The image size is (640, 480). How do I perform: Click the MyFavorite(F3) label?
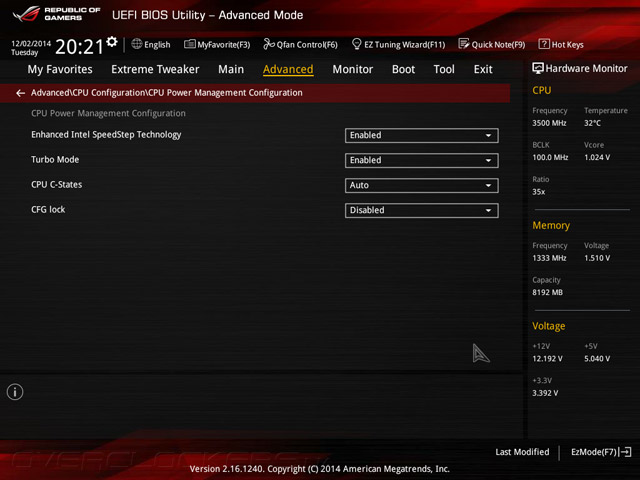pos(224,44)
